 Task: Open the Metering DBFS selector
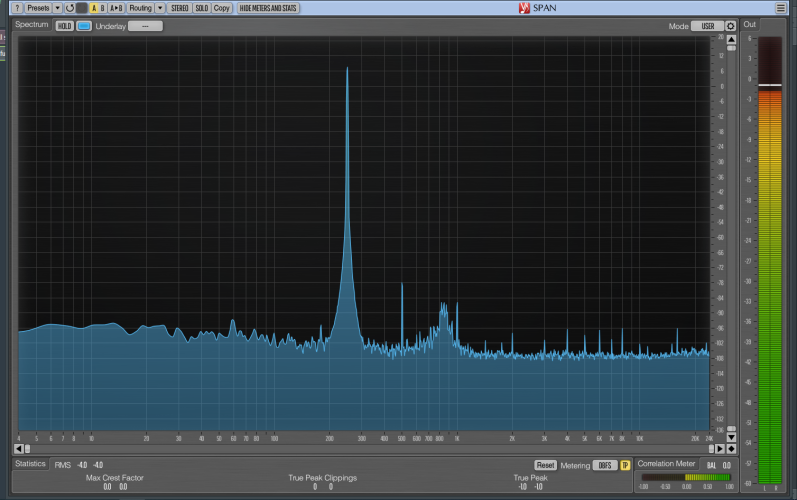tap(605, 465)
